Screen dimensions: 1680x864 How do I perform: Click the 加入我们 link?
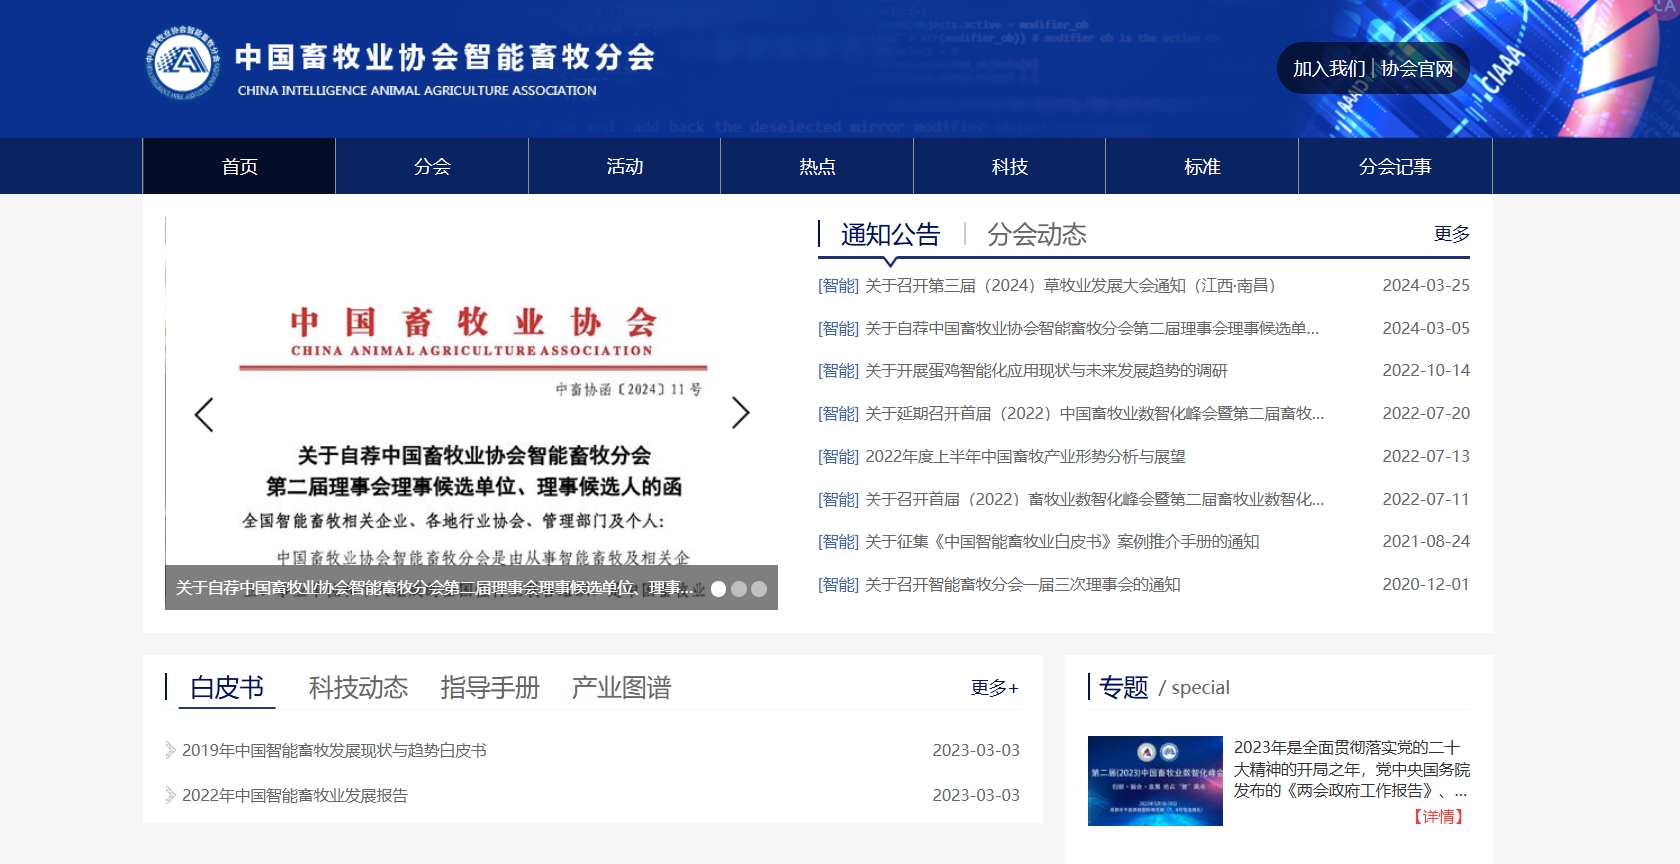[1328, 69]
